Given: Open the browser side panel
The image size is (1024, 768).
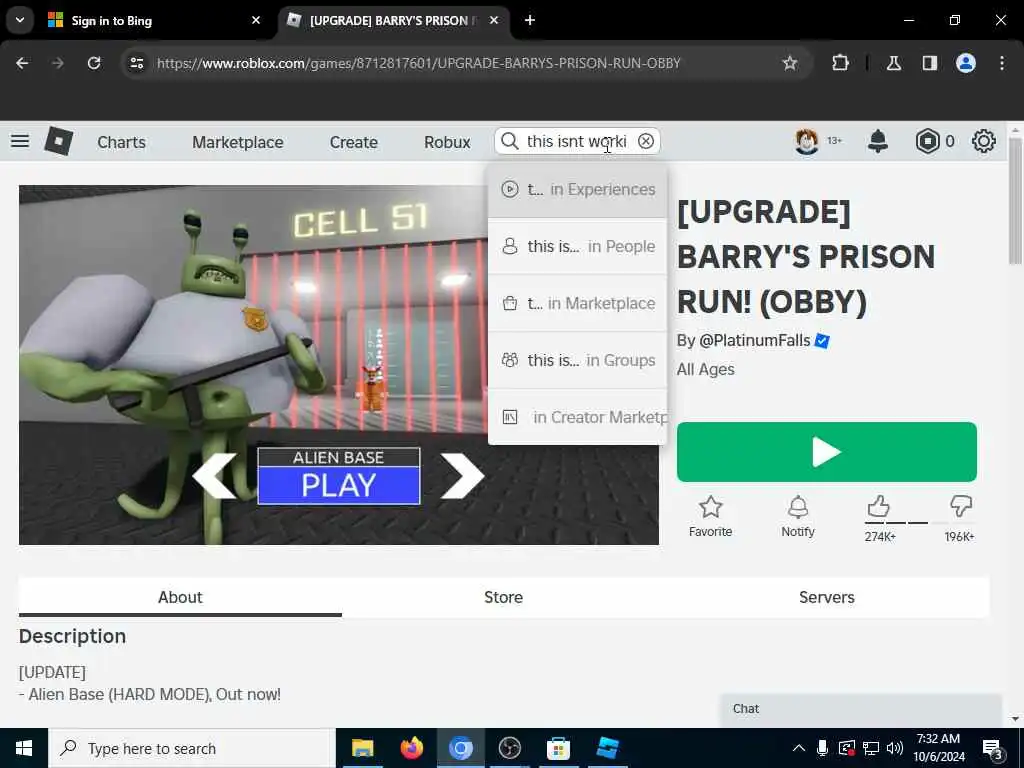Looking at the screenshot, I should (x=930, y=63).
